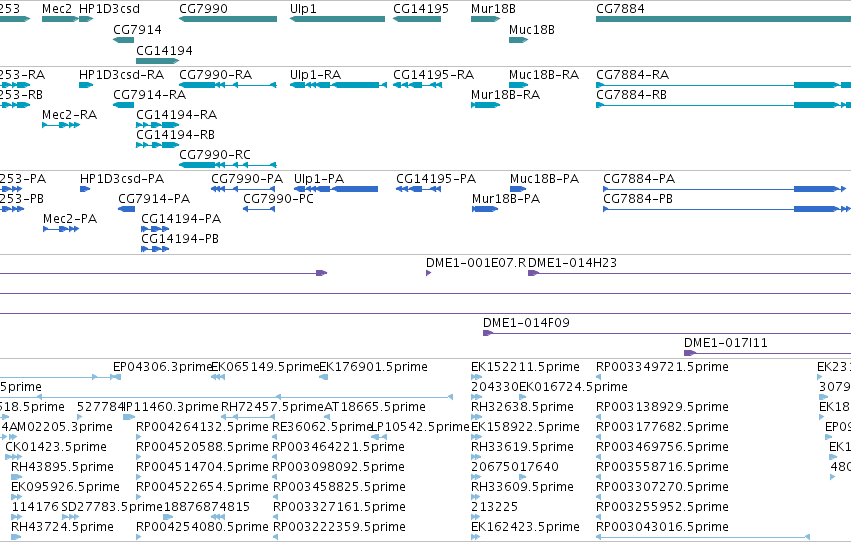The height and width of the screenshot is (542, 851).
Task: Click transcript Mur18B-RA
Action: [505, 94]
